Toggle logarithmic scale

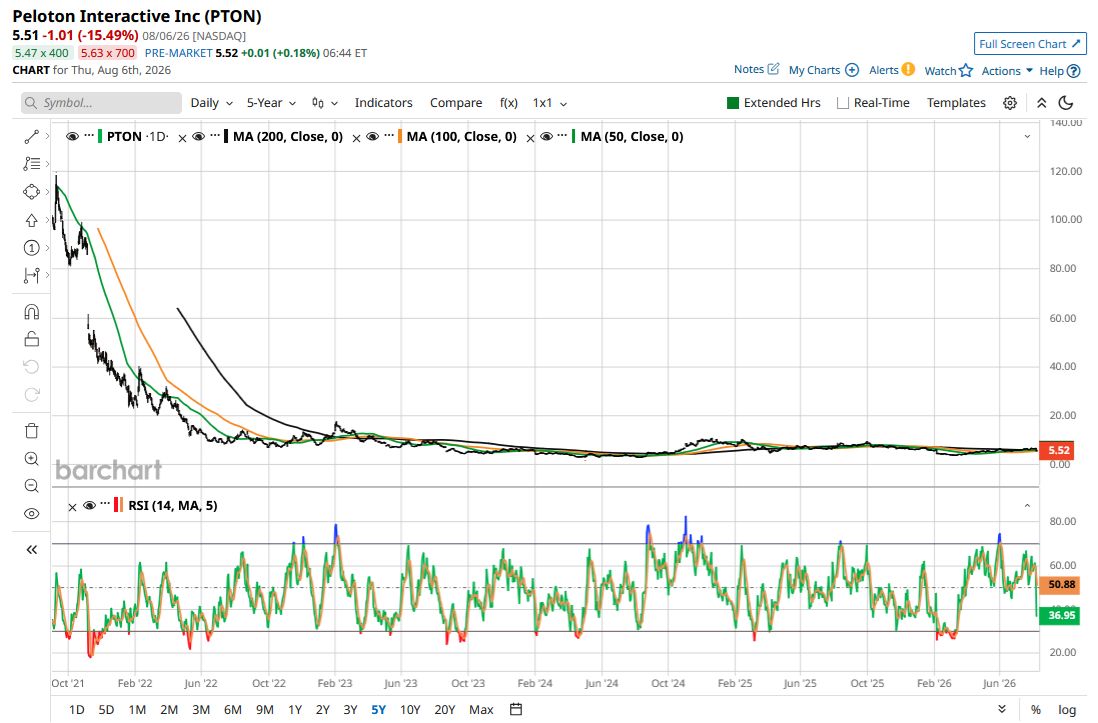pyautogui.click(x=1066, y=710)
